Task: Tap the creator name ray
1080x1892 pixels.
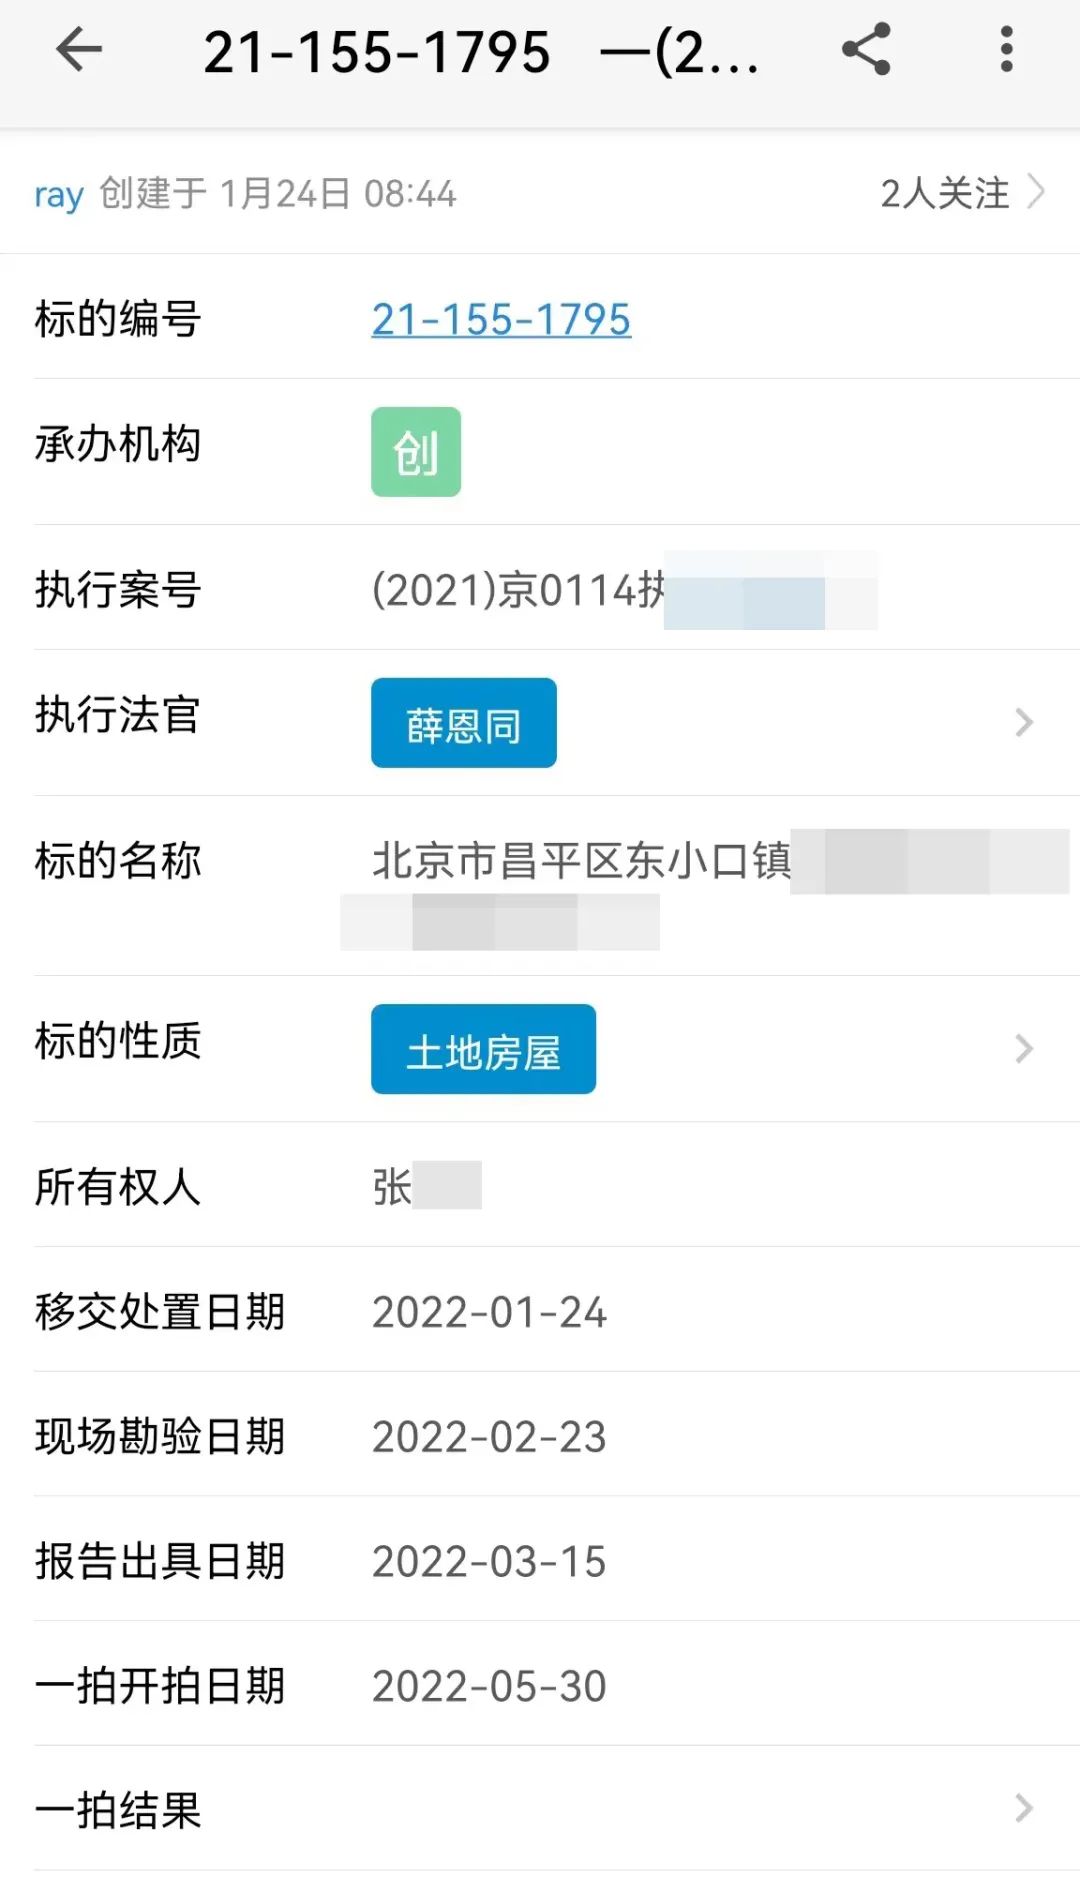Action: pos(58,194)
